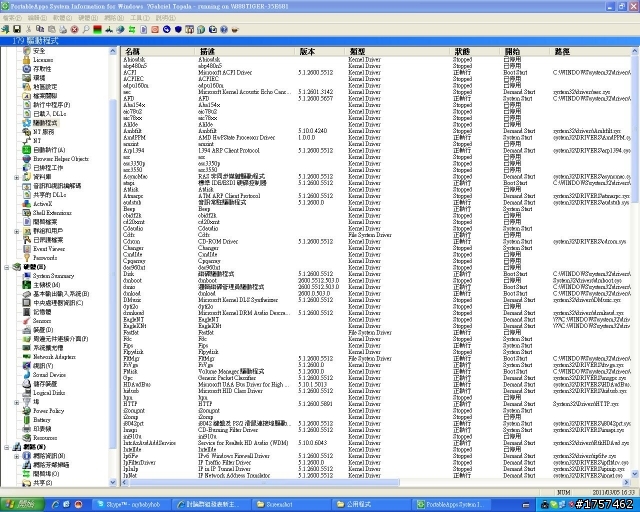Collapse the 網路(N) tree node
The width and height of the screenshot is (640, 512).
click(7, 447)
